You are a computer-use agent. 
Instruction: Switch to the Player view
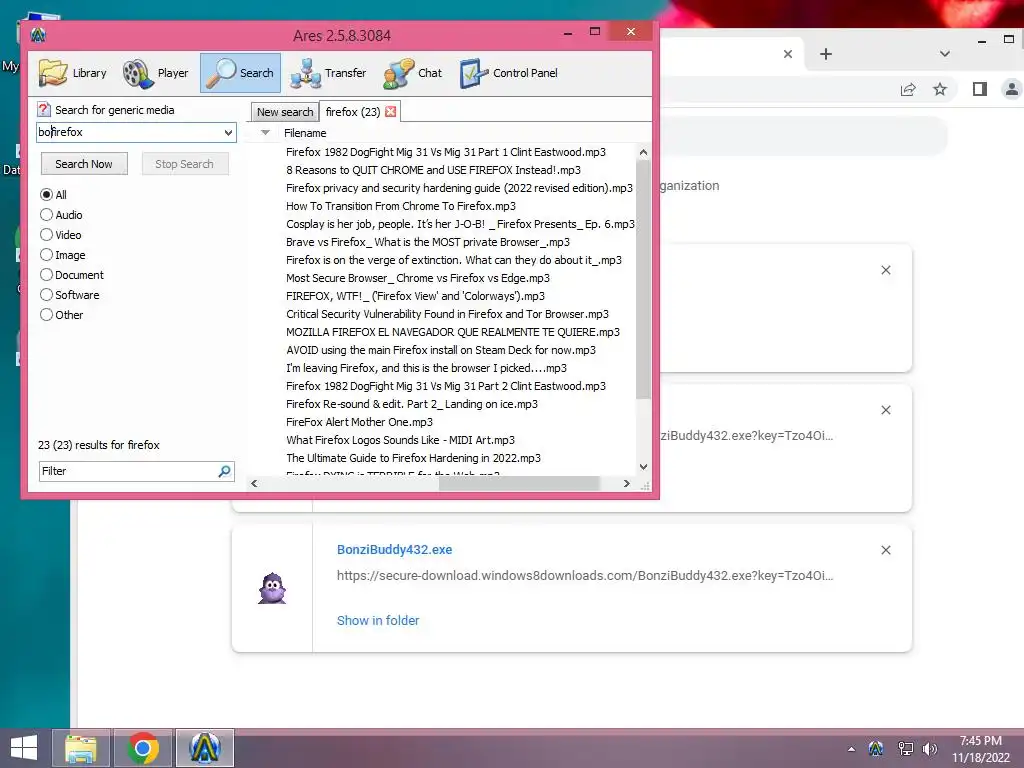[x=156, y=73]
